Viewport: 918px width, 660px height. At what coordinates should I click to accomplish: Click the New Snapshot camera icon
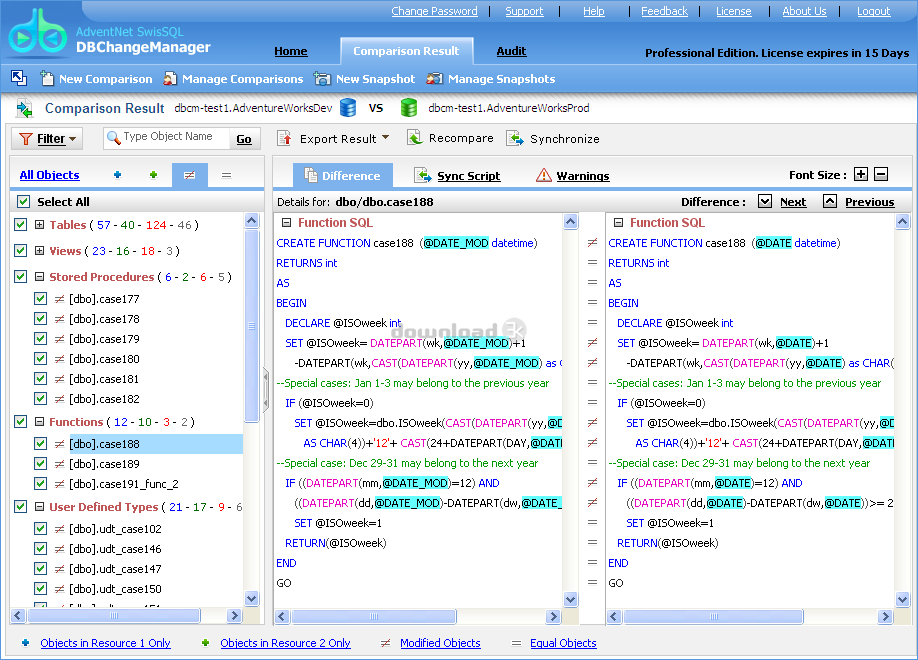322,78
